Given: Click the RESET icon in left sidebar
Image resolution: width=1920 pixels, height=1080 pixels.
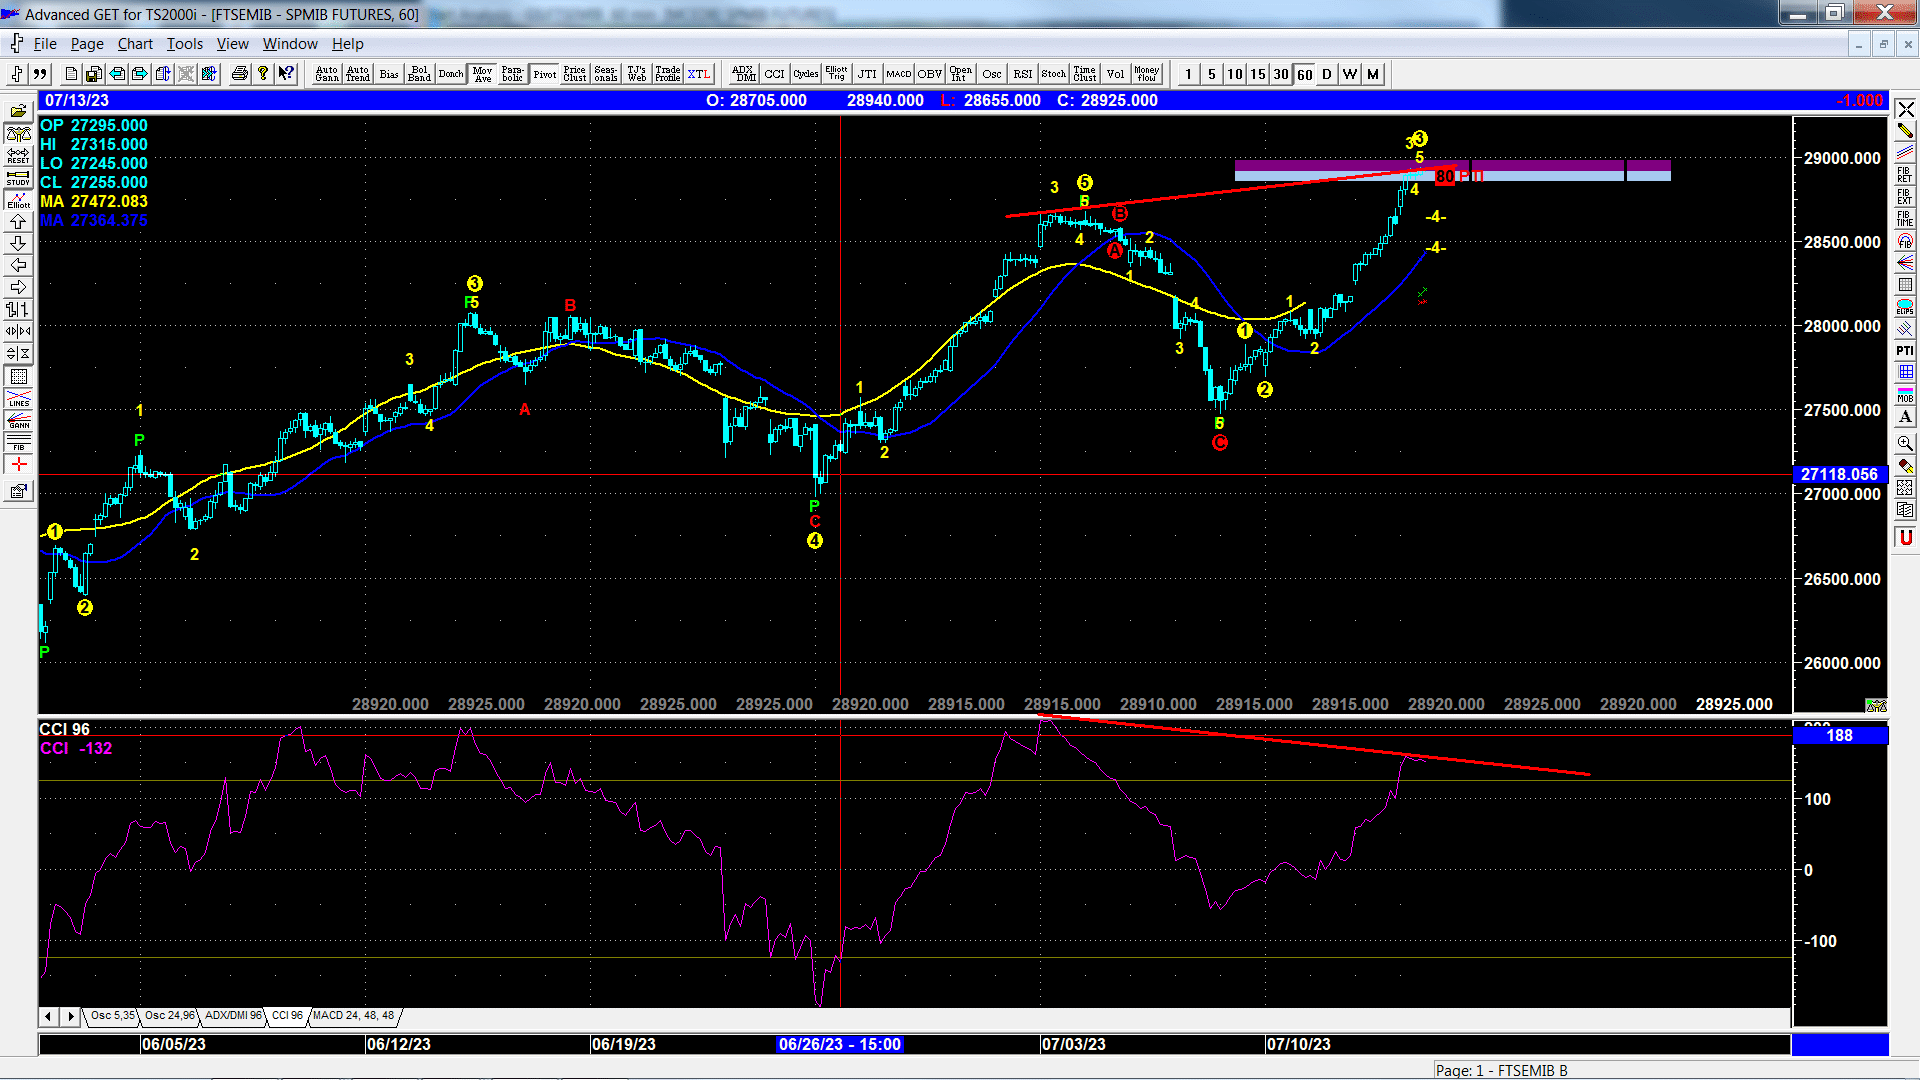Looking at the screenshot, I should point(18,155).
